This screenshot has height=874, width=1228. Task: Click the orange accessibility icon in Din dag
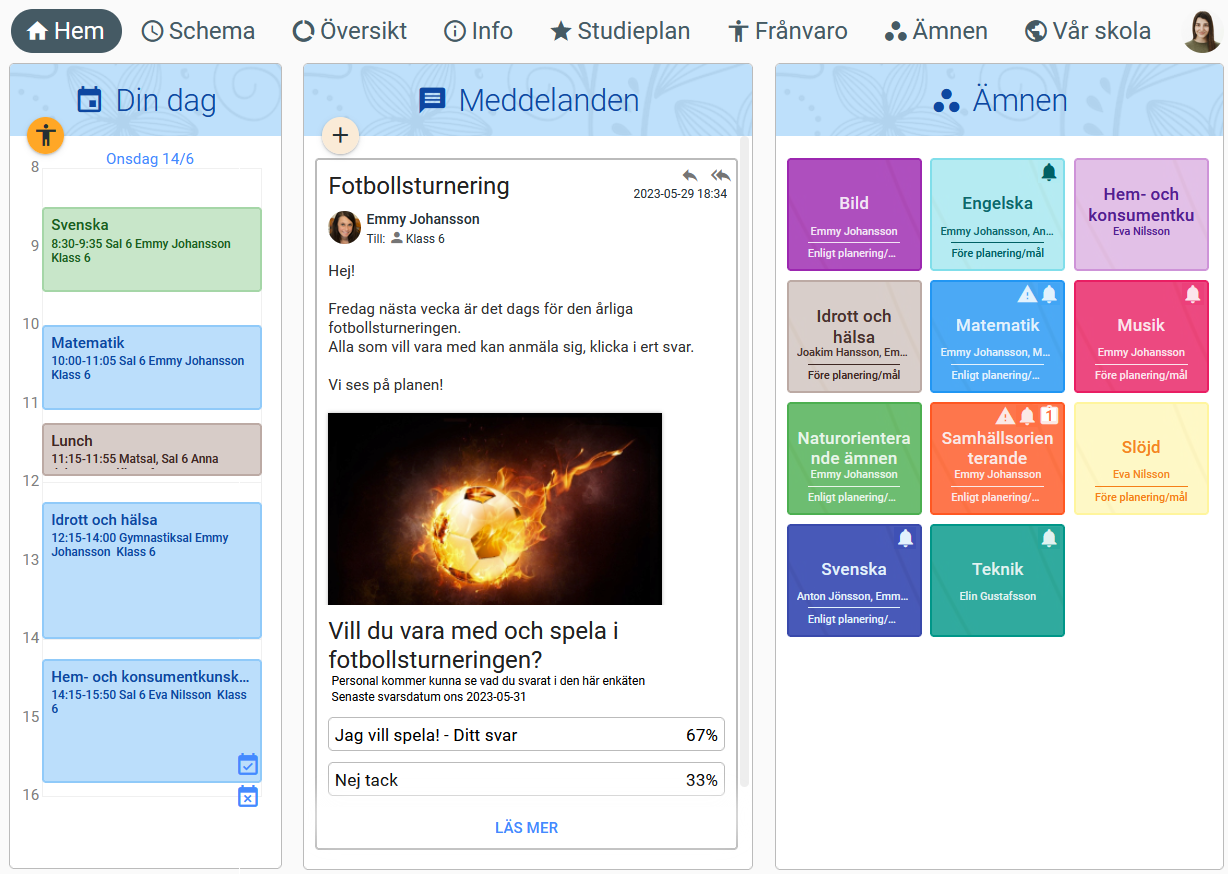pos(45,134)
